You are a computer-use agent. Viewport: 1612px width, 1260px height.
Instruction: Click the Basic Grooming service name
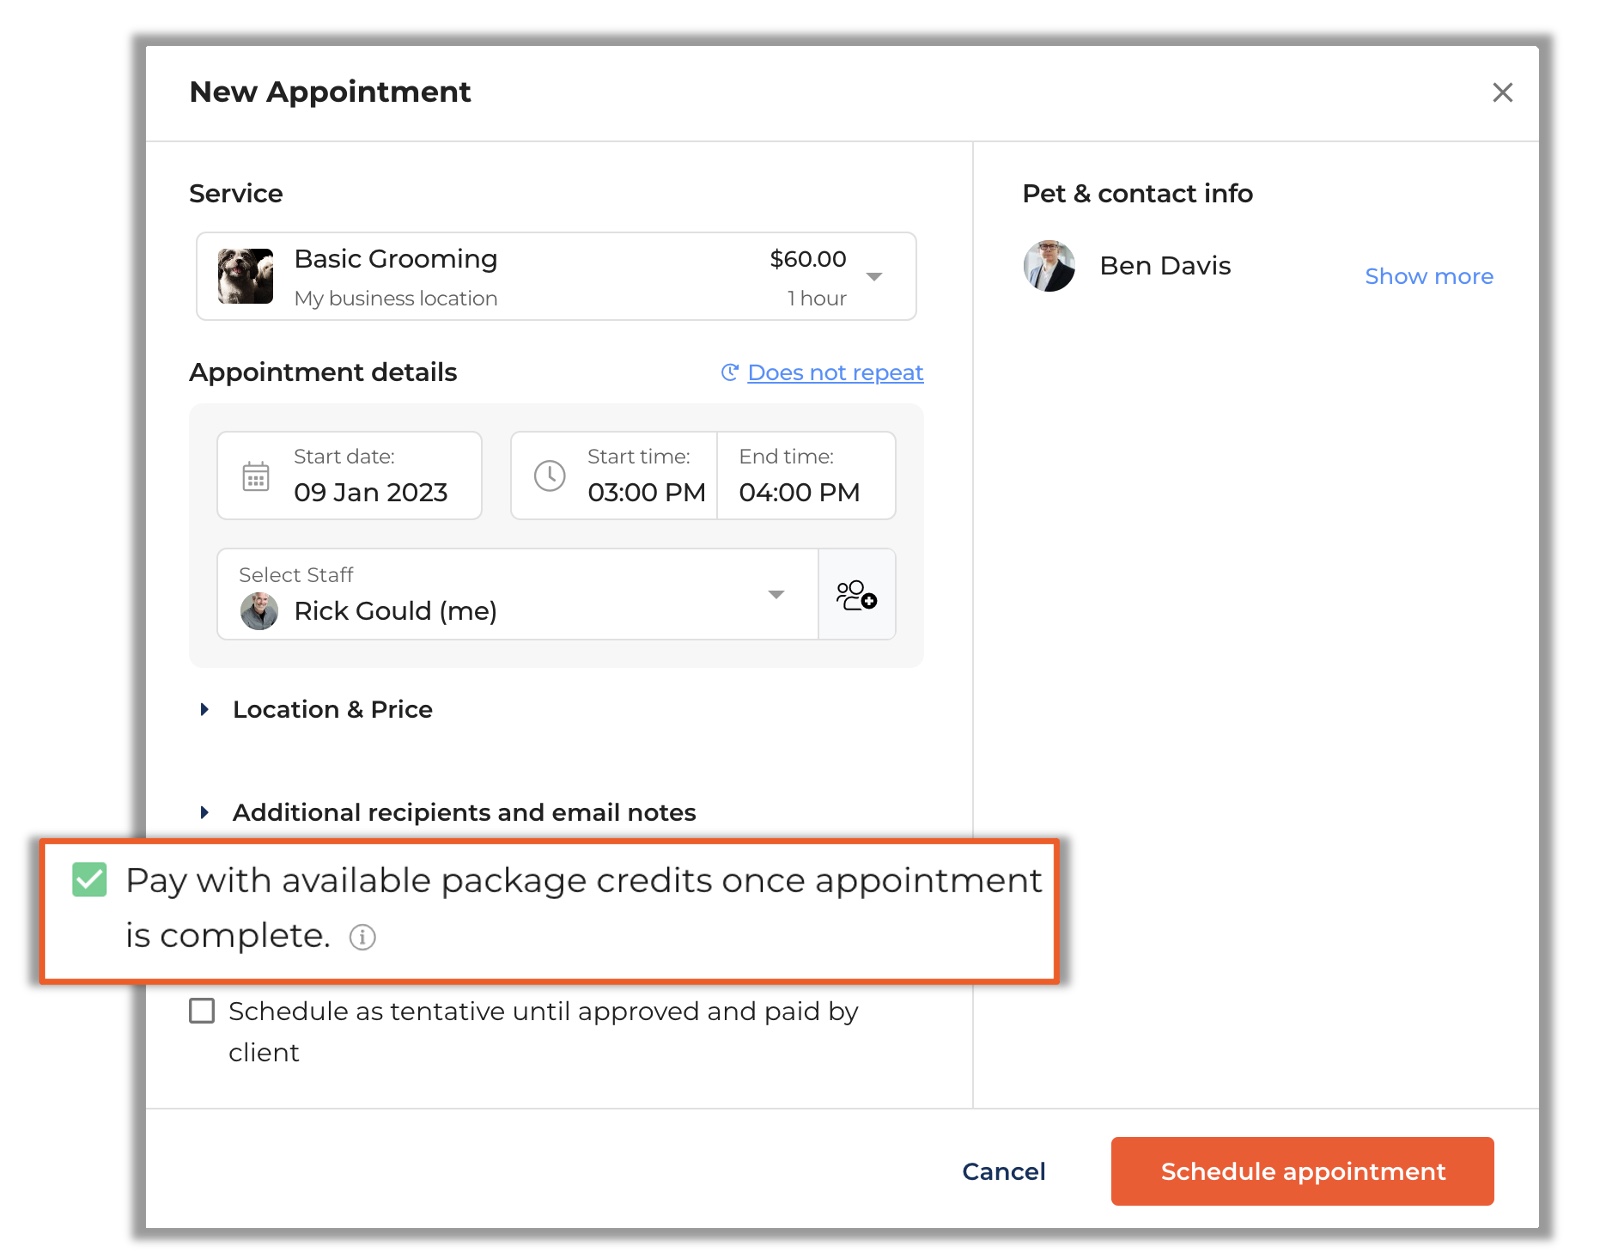coord(395,259)
